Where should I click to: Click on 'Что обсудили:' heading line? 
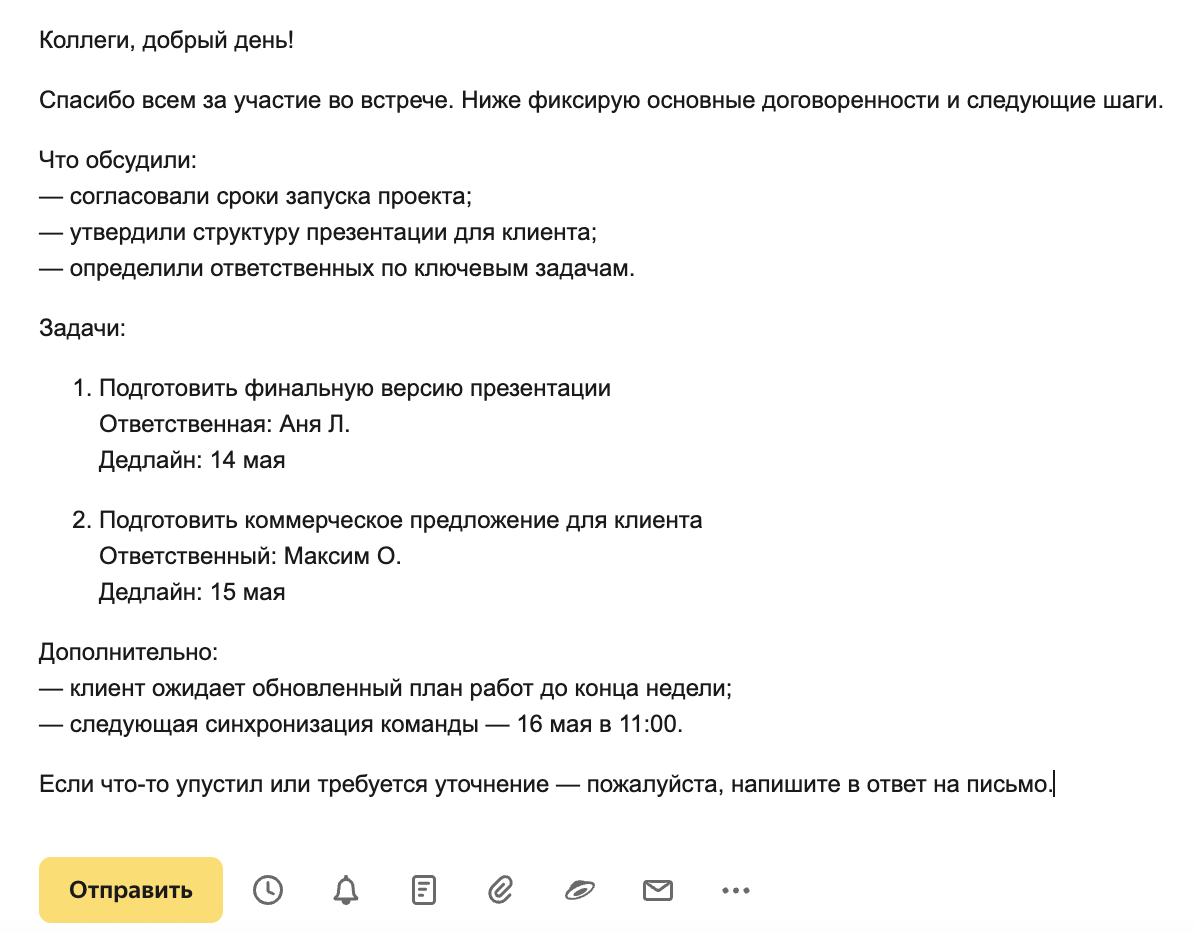click(x=117, y=160)
